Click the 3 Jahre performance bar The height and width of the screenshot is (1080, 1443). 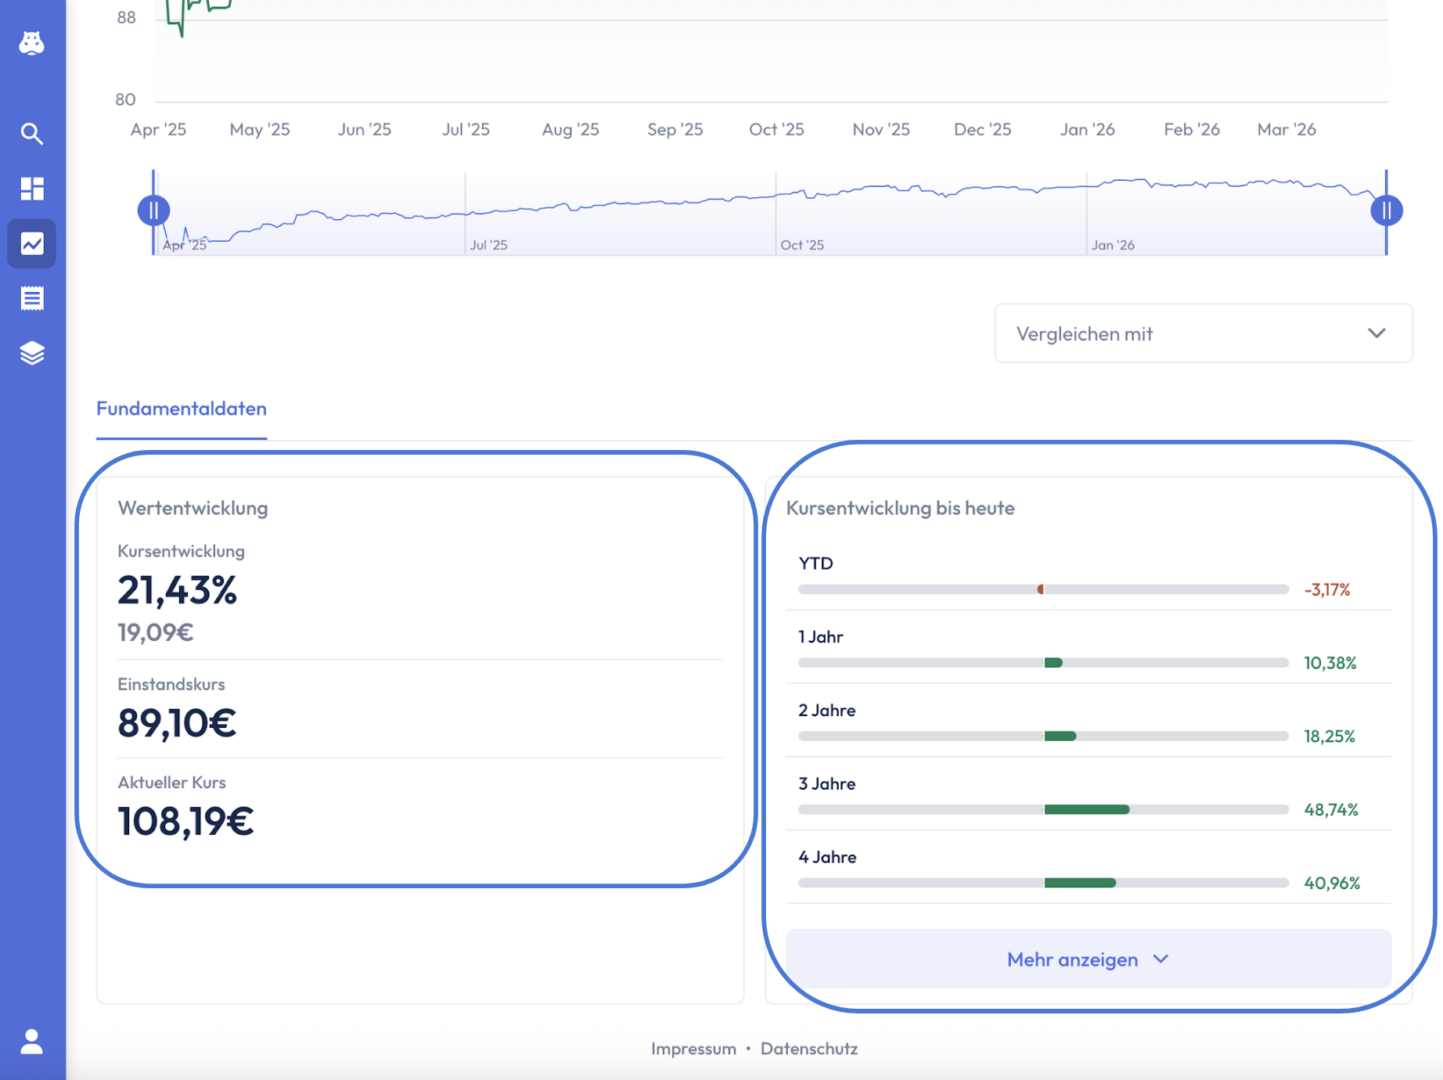point(1043,810)
